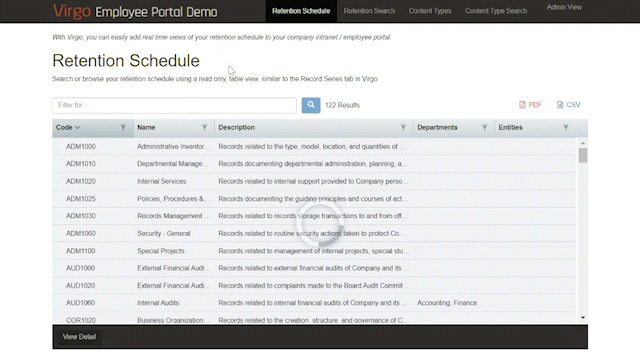Open the Content Types tab
This screenshot has width=640, height=360.
click(x=430, y=11)
